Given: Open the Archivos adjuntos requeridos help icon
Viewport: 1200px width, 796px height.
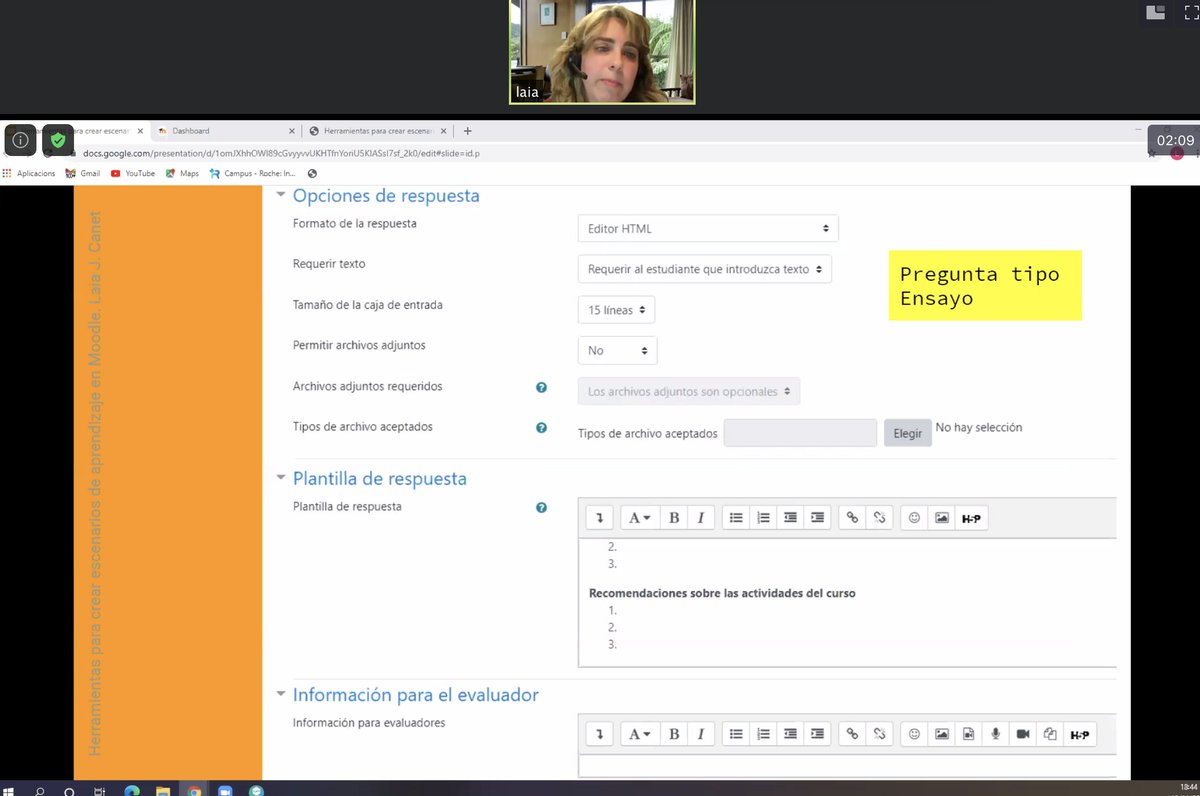Looking at the screenshot, I should point(541,387).
